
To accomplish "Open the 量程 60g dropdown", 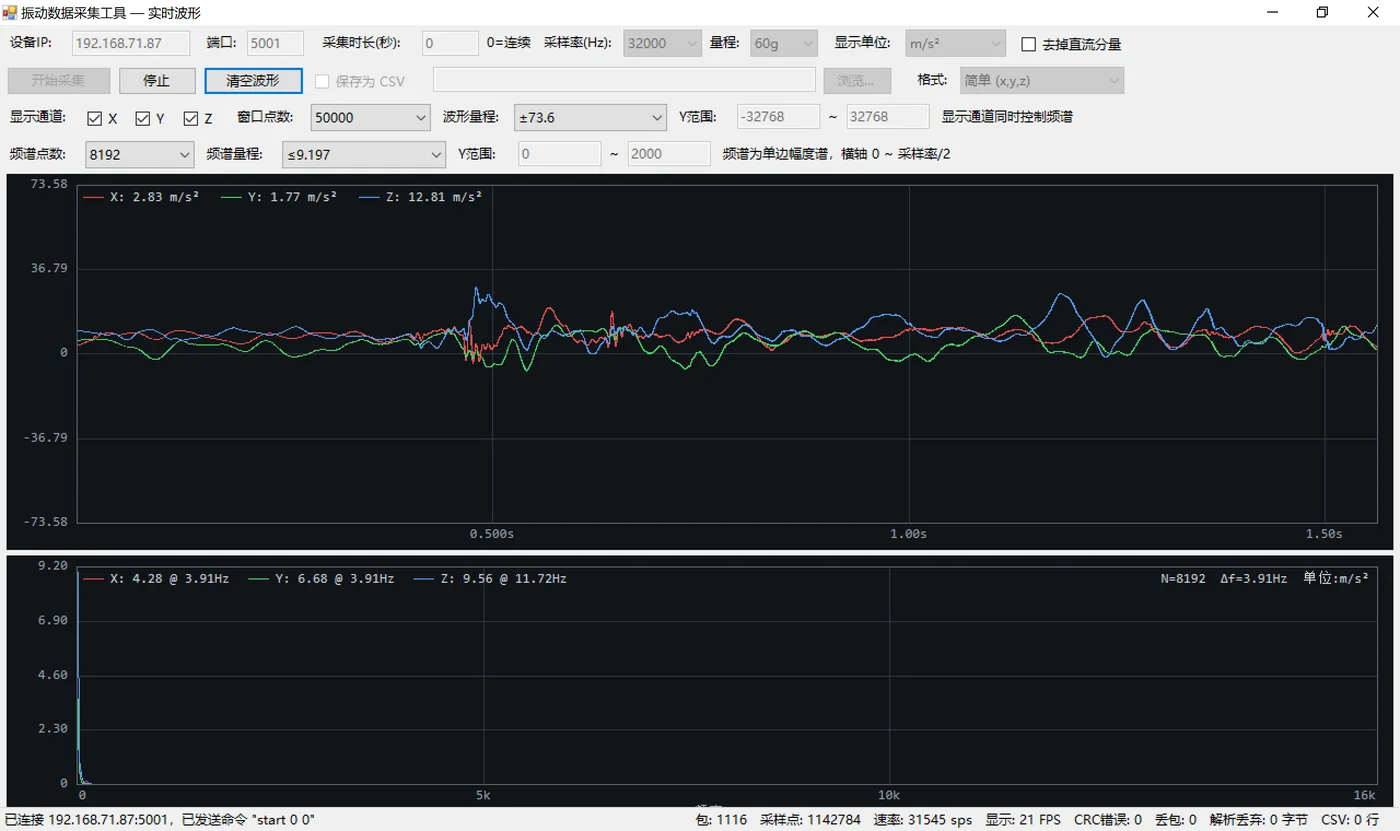I will [783, 43].
